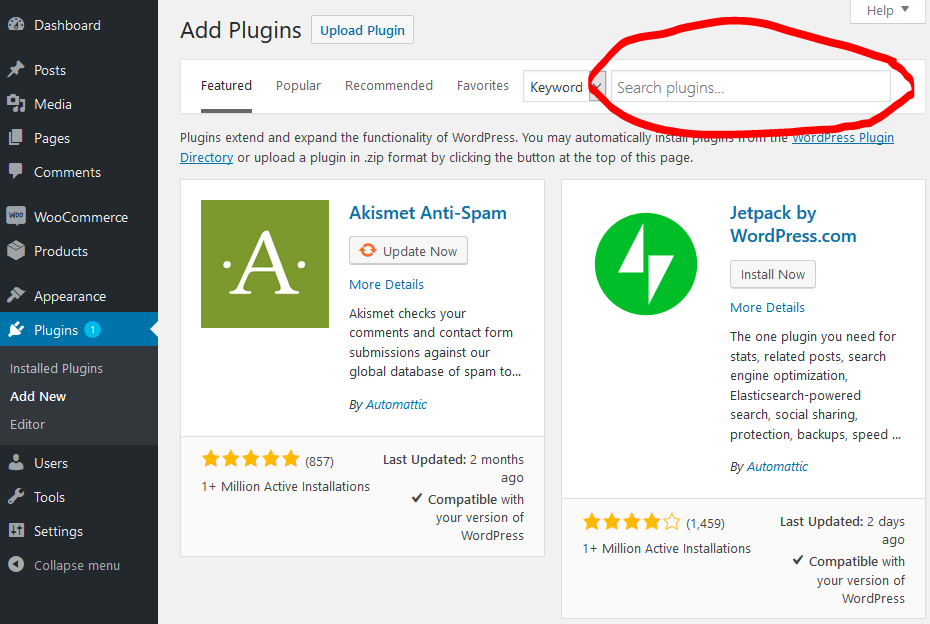Open the Dashboard menu item
The image size is (930, 624).
pos(79,25)
